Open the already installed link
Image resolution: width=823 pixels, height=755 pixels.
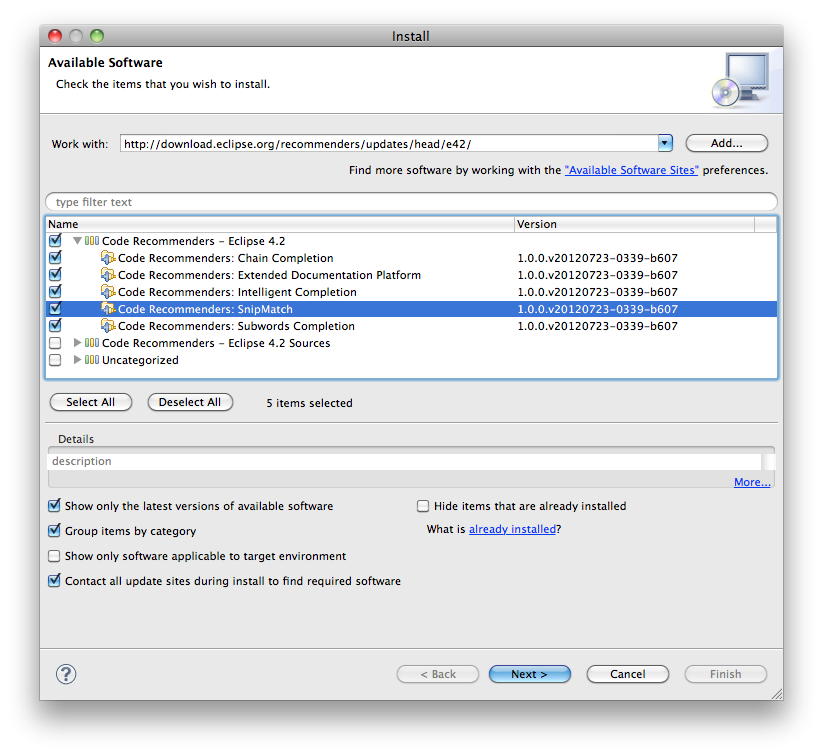click(x=512, y=529)
